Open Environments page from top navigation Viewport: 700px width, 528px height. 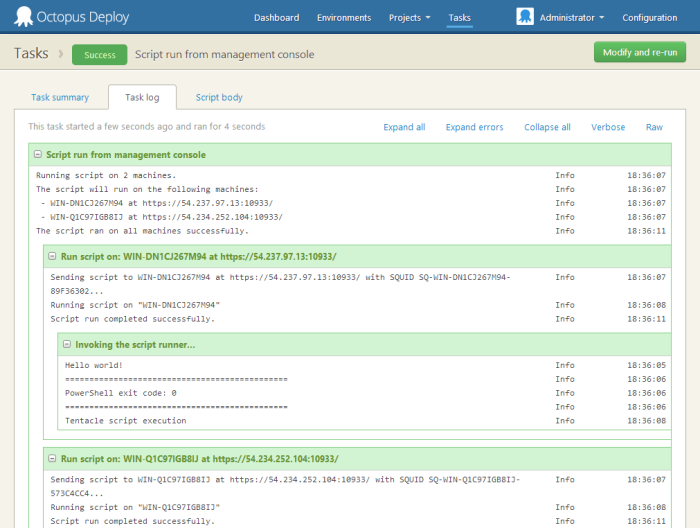[344, 18]
